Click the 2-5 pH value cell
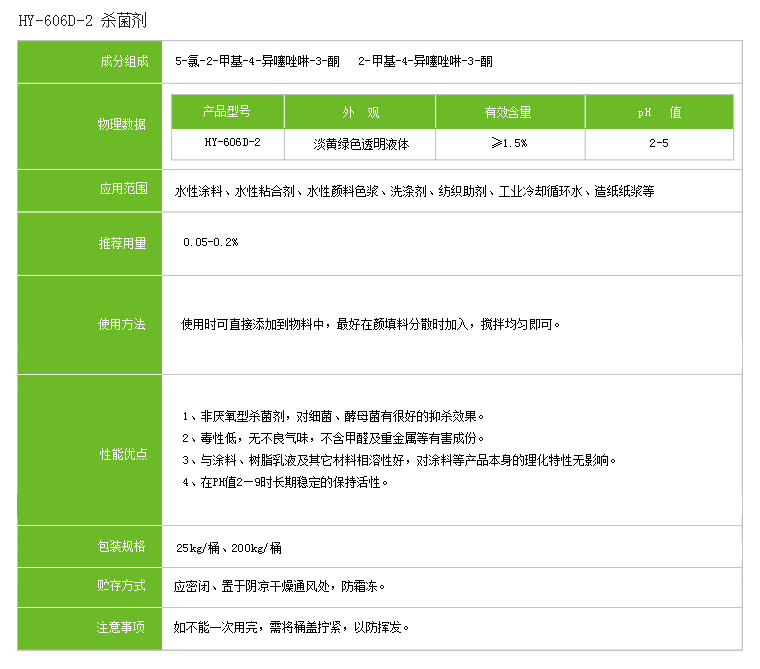The height and width of the screenshot is (669, 760). (659, 144)
